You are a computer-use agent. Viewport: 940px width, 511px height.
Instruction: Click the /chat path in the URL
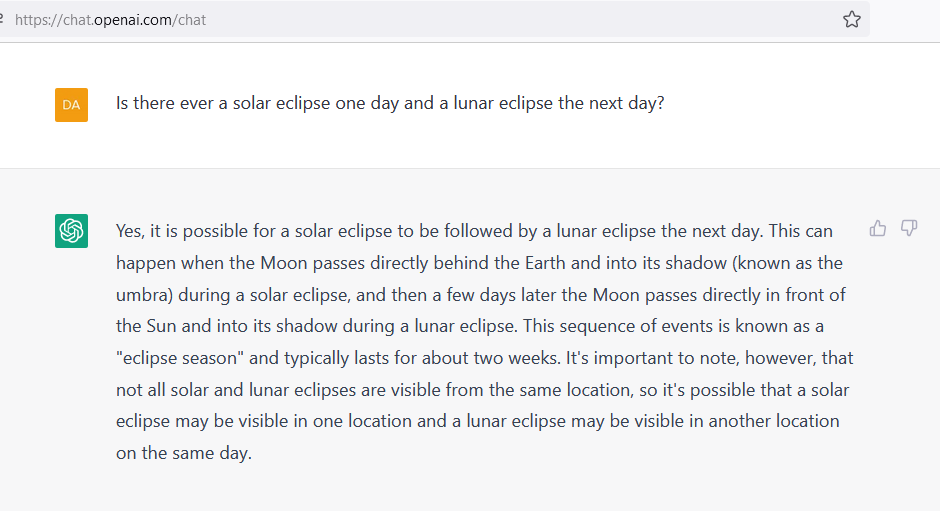click(x=190, y=20)
